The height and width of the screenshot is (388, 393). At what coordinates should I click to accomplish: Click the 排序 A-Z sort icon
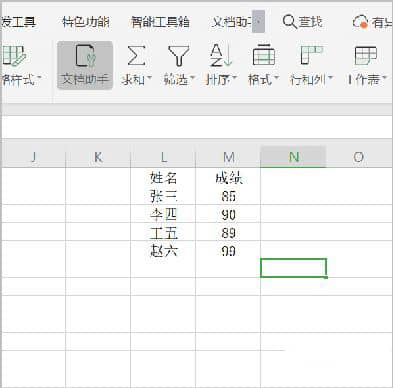click(221, 55)
